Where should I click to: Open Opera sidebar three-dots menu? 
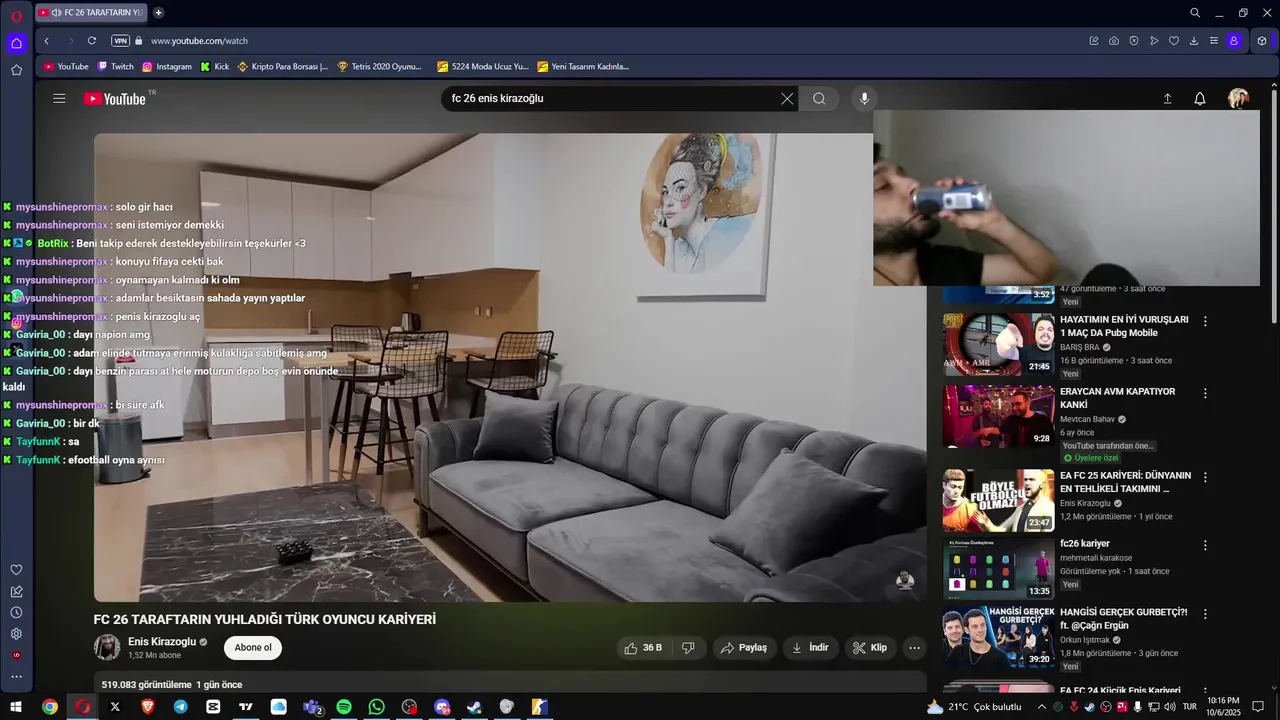click(16, 677)
